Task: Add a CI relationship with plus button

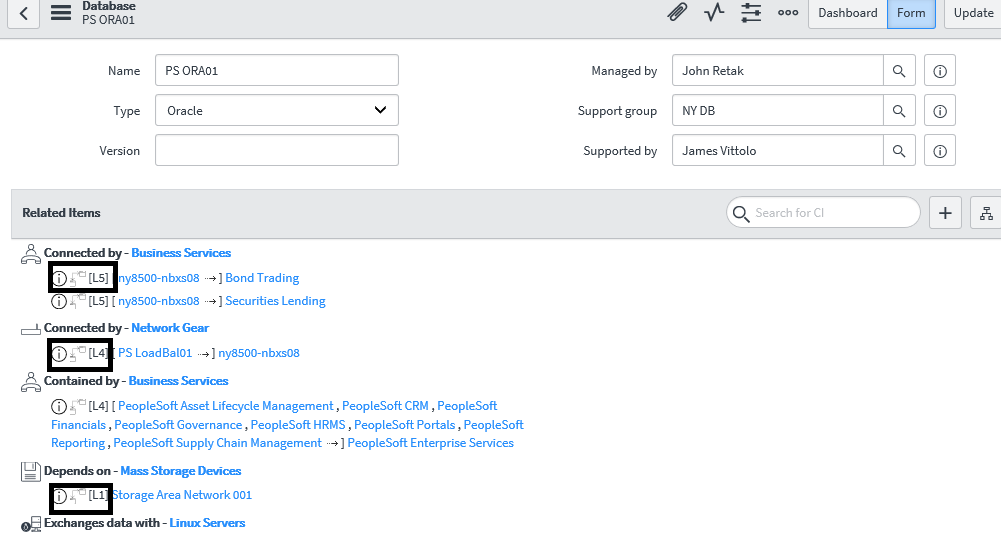Action: point(945,213)
